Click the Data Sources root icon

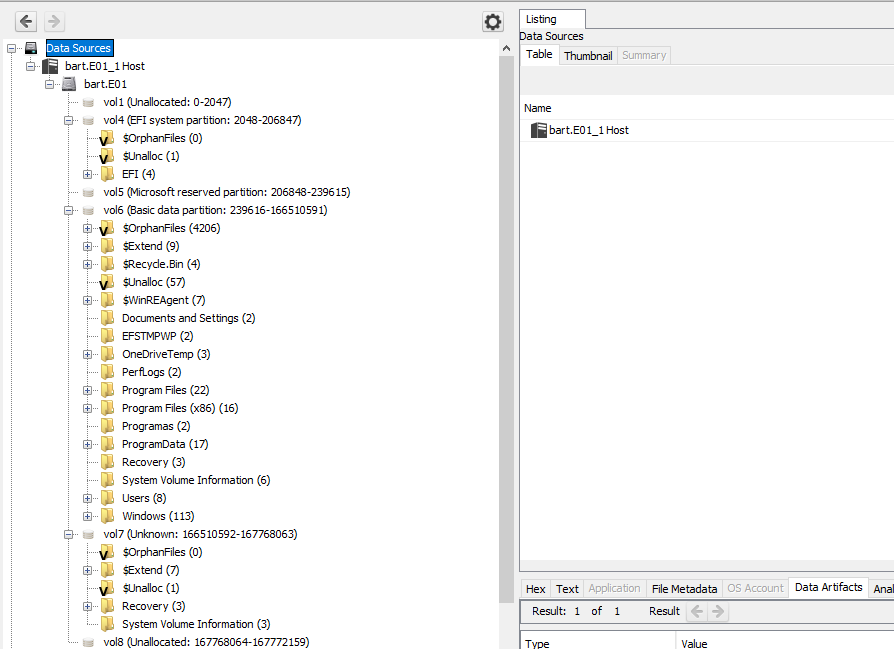tap(31, 48)
